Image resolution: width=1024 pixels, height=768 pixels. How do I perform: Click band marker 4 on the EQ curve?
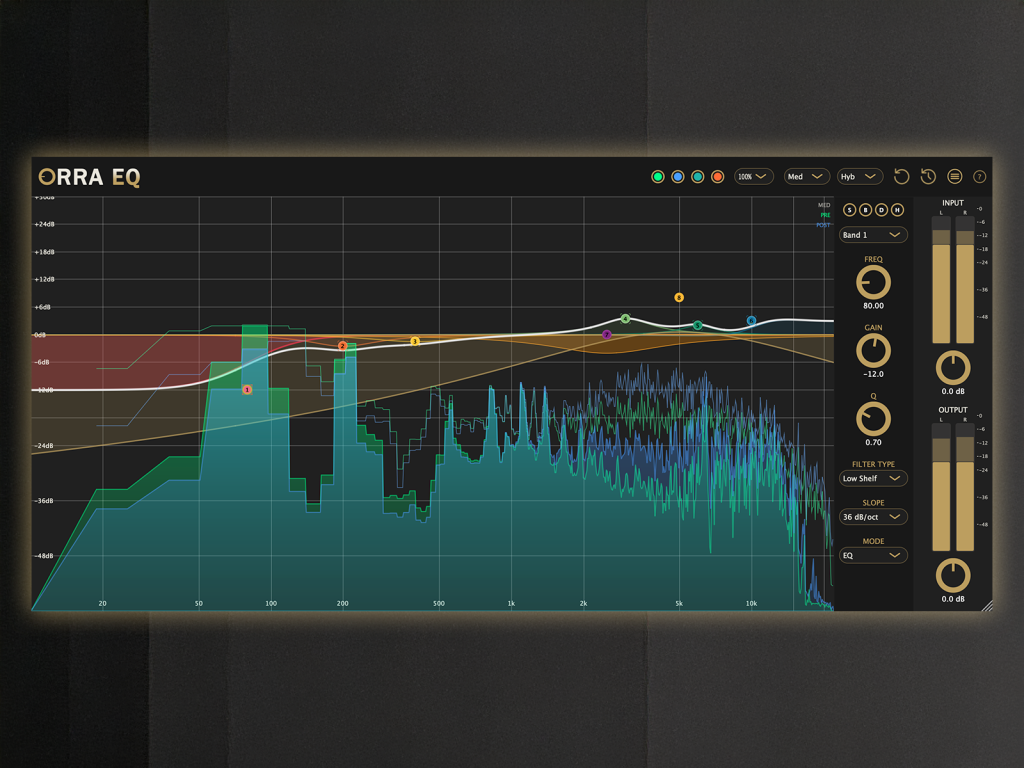pyautogui.click(x=624, y=319)
